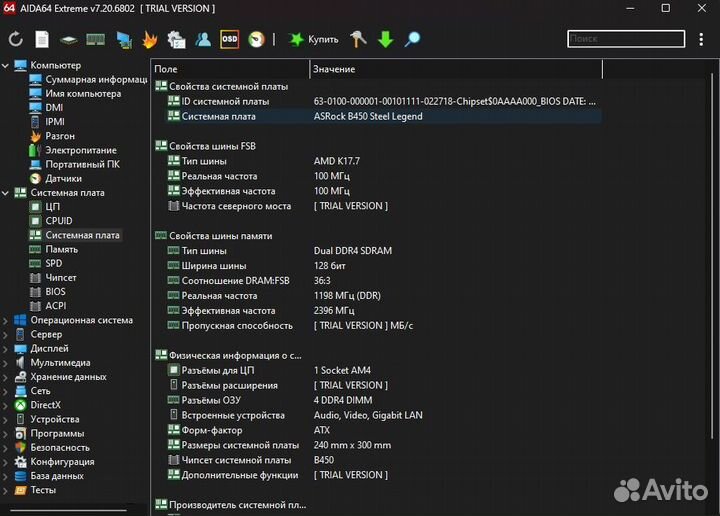Click the tree pane horizontal scrollbar
This screenshot has width=720, height=516.
click(x=68, y=510)
